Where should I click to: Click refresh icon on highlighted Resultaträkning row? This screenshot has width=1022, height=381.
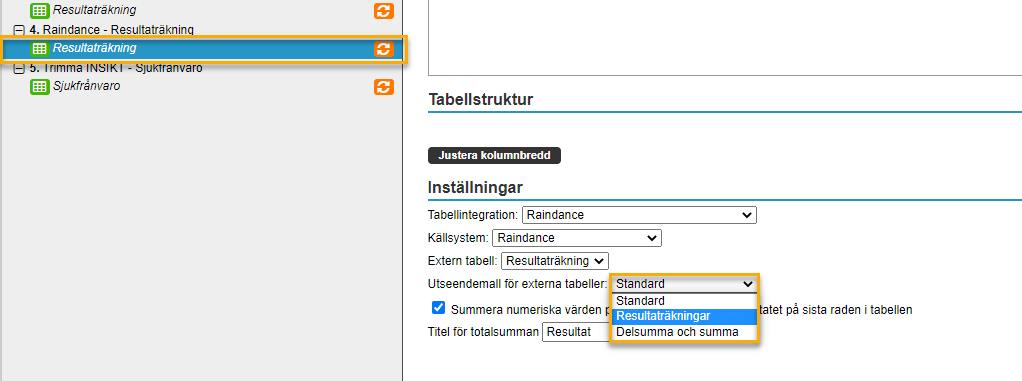point(384,49)
